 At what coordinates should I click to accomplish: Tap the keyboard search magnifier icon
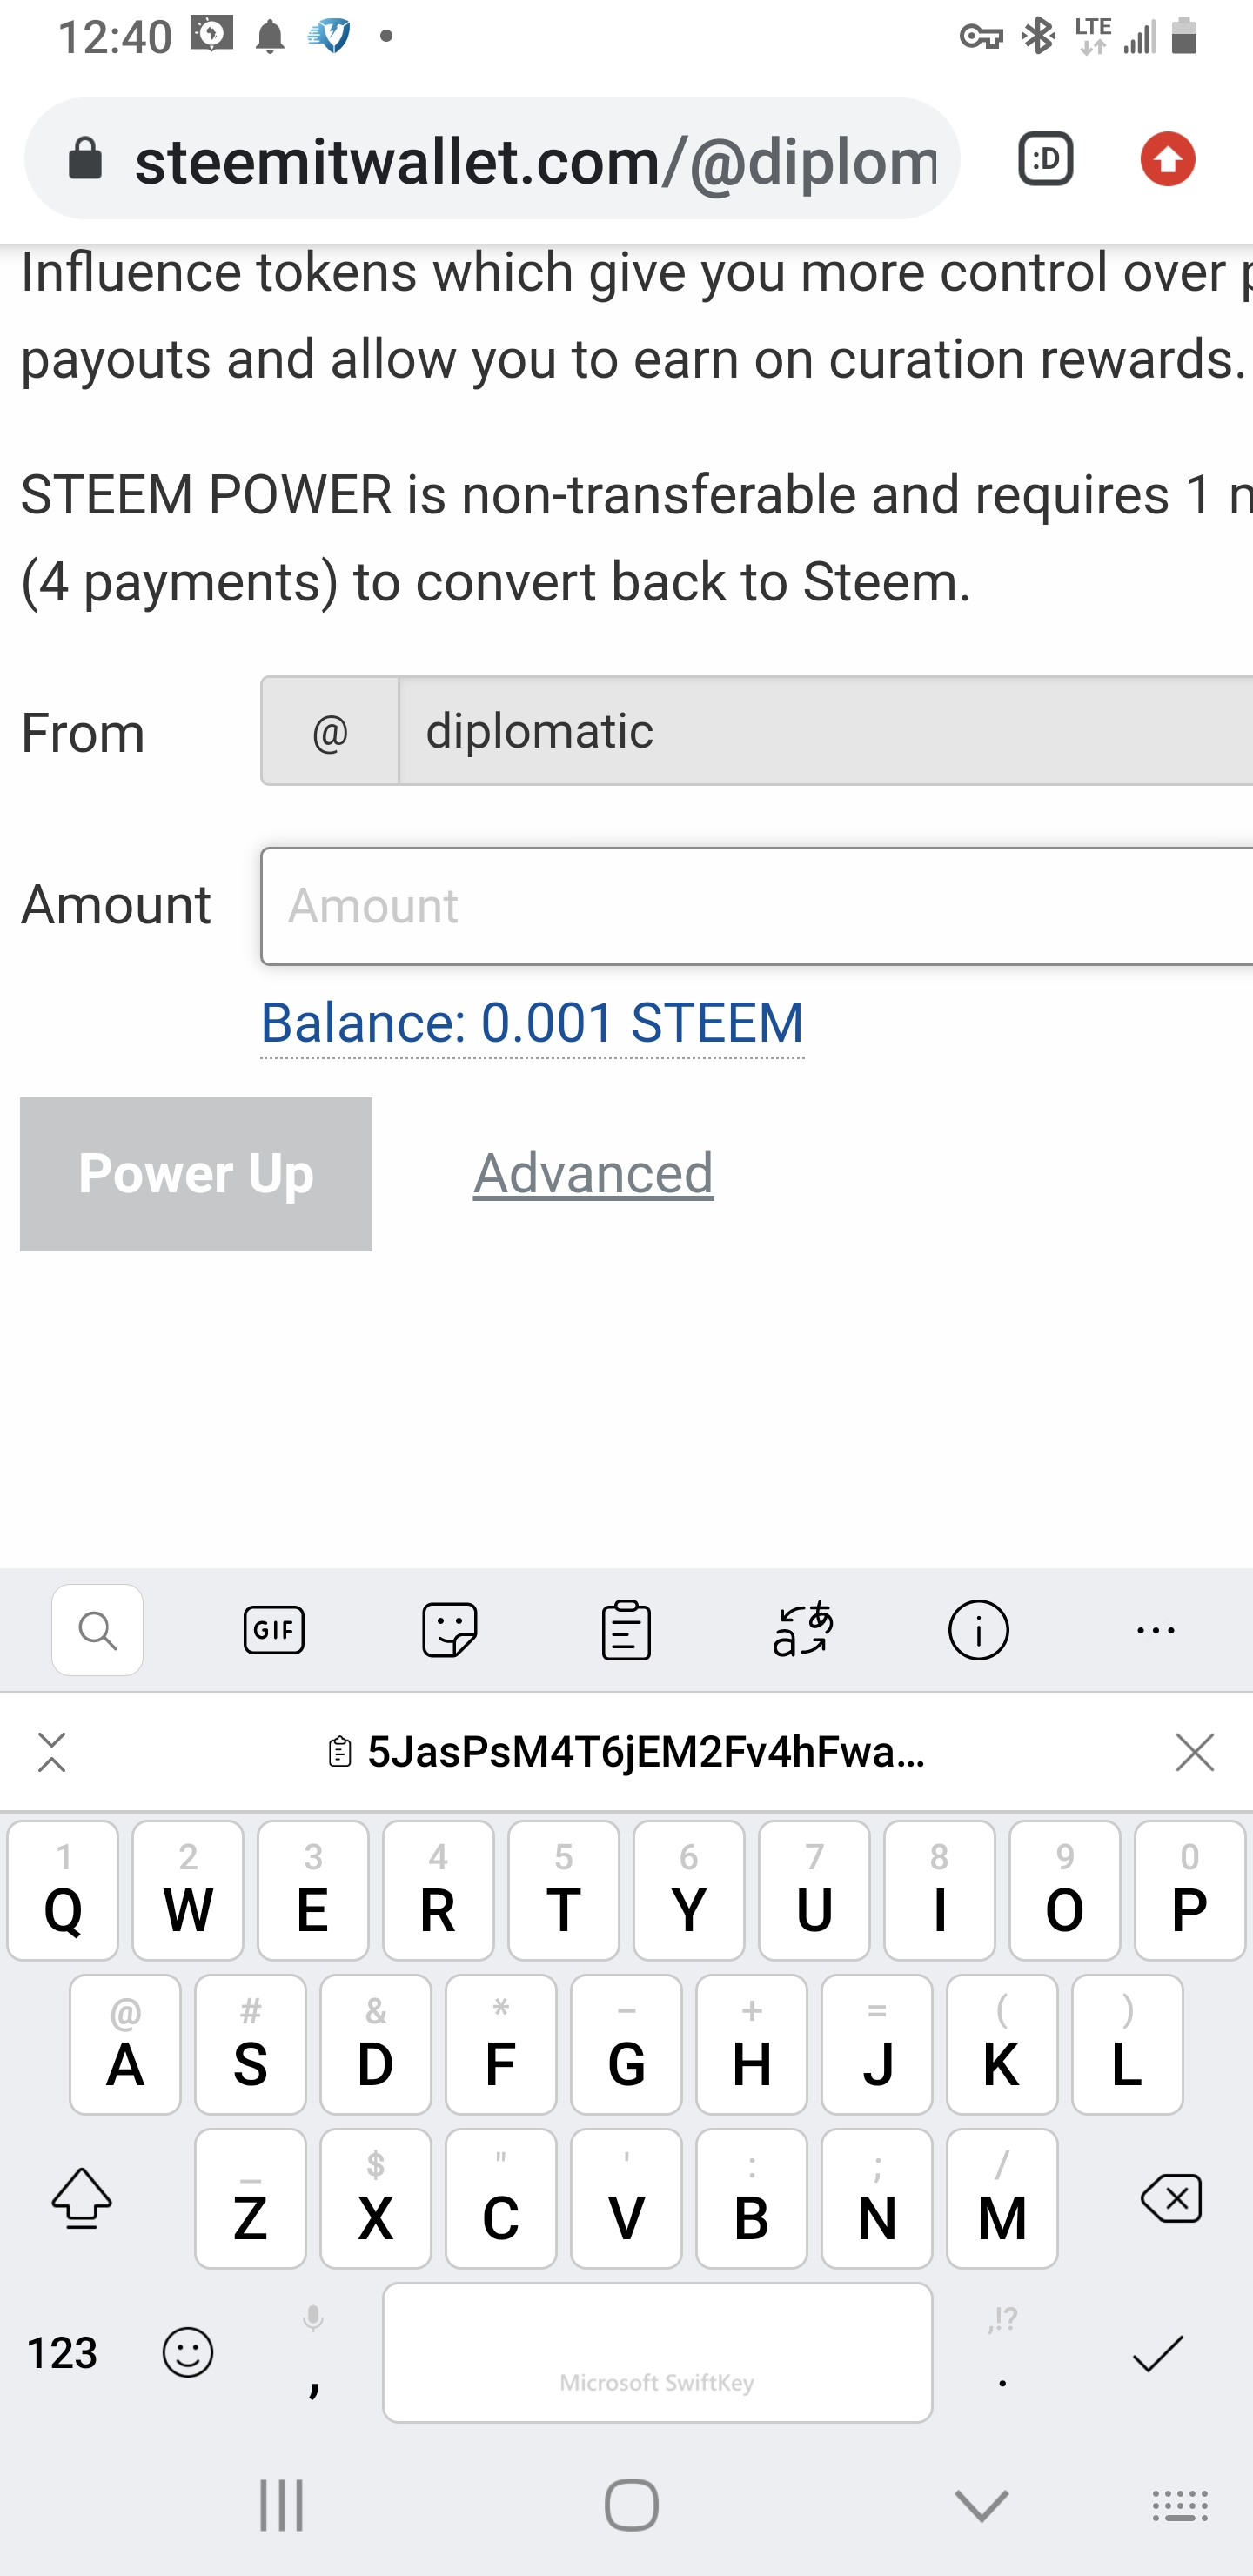98,1631
